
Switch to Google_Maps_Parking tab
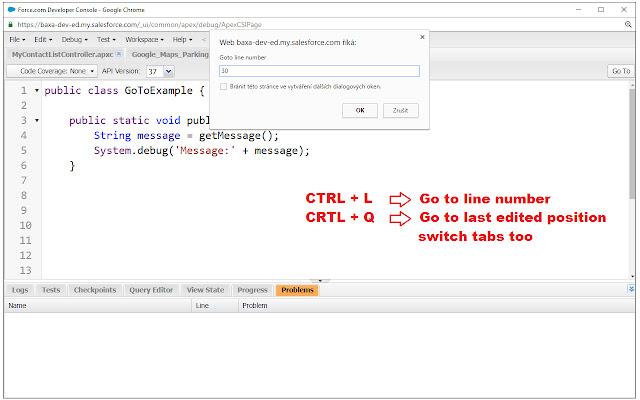coord(170,54)
